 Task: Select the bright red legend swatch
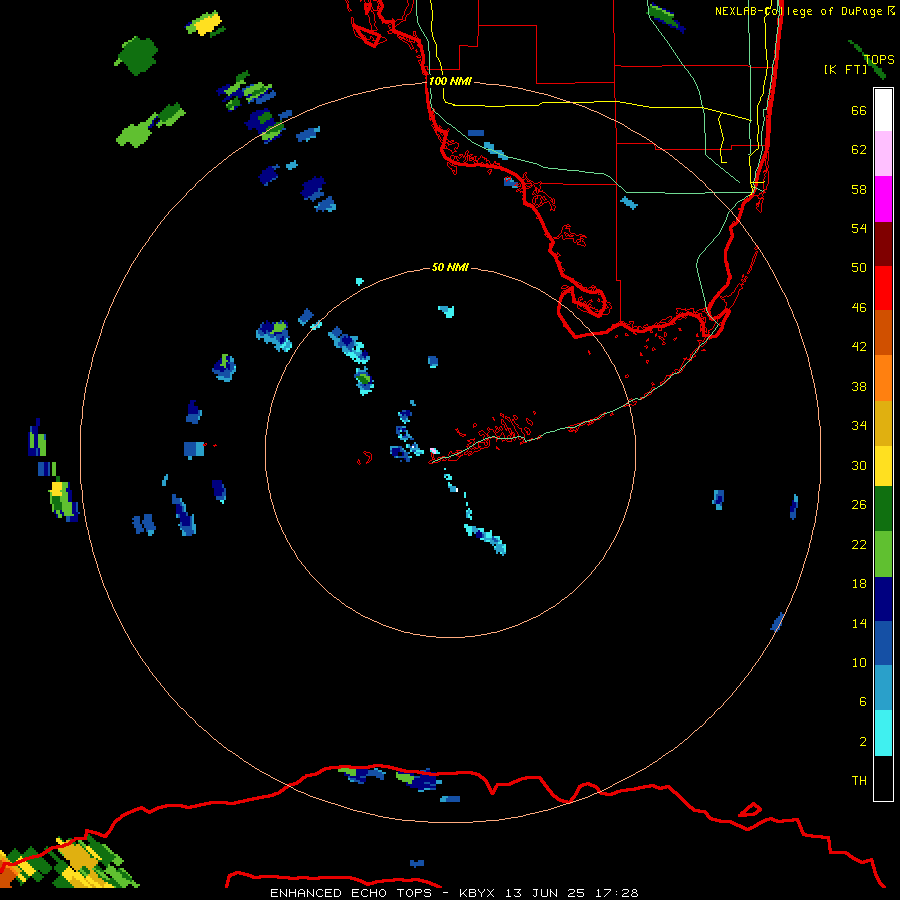coord(883,288)
